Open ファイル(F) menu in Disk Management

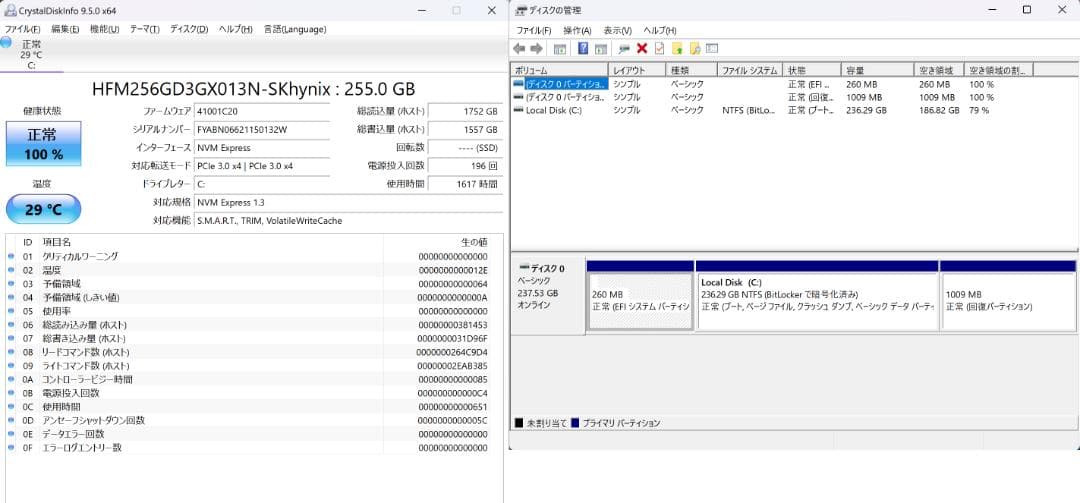click(x=534, y=30)
